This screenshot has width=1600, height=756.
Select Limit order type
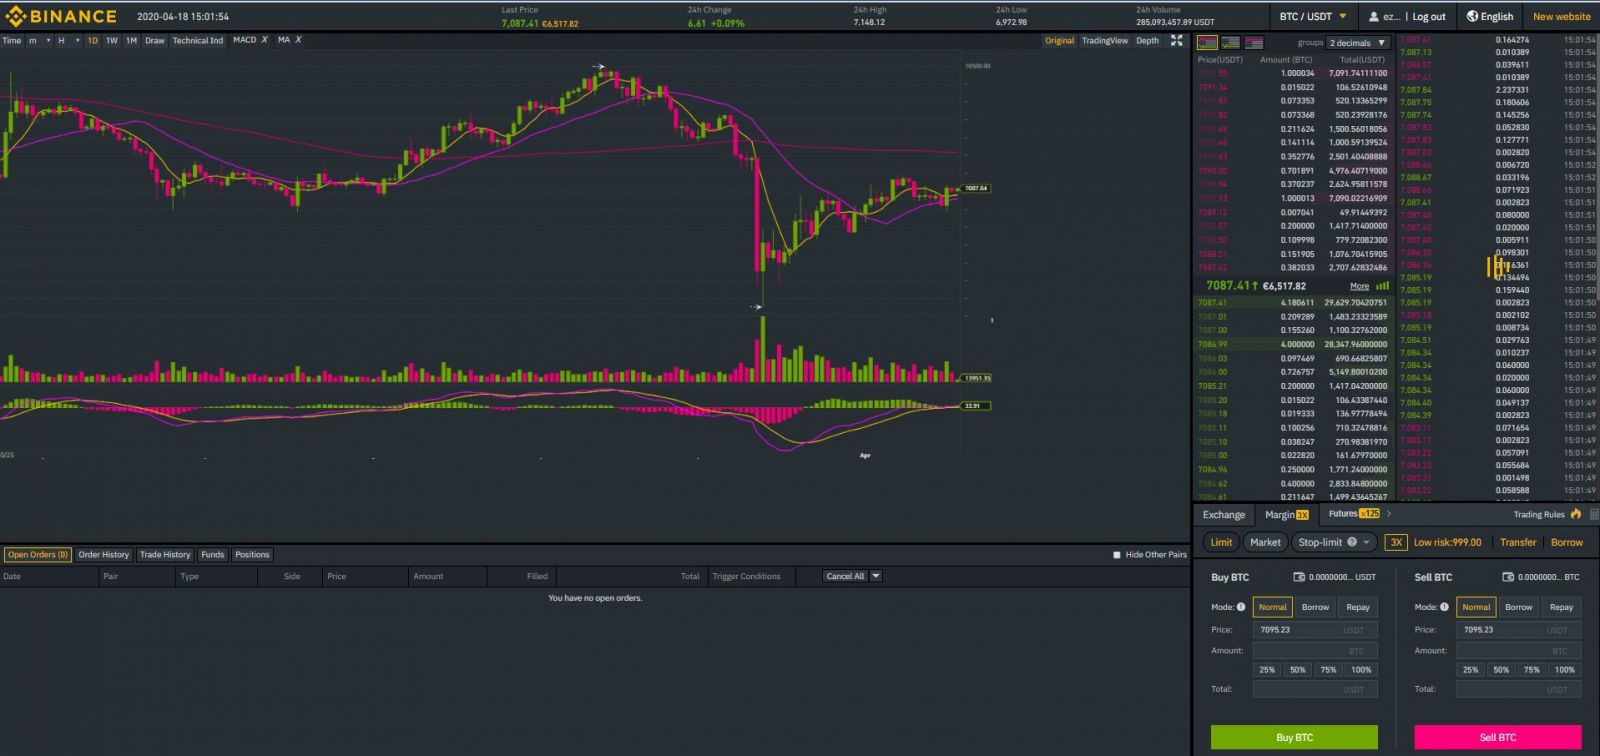pos(1222,542)
